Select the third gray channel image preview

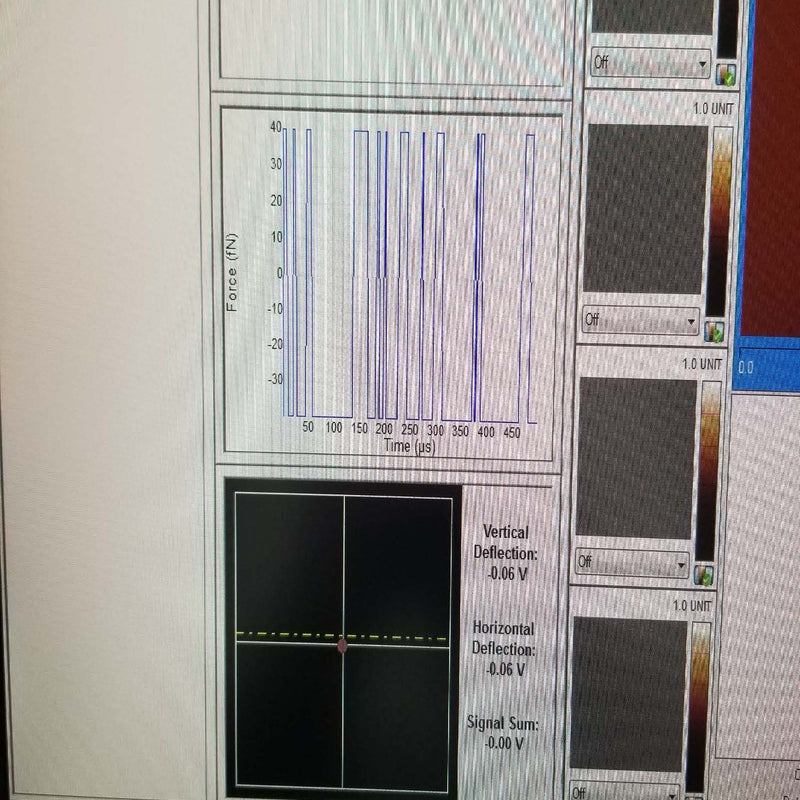(x=636, y=456)
